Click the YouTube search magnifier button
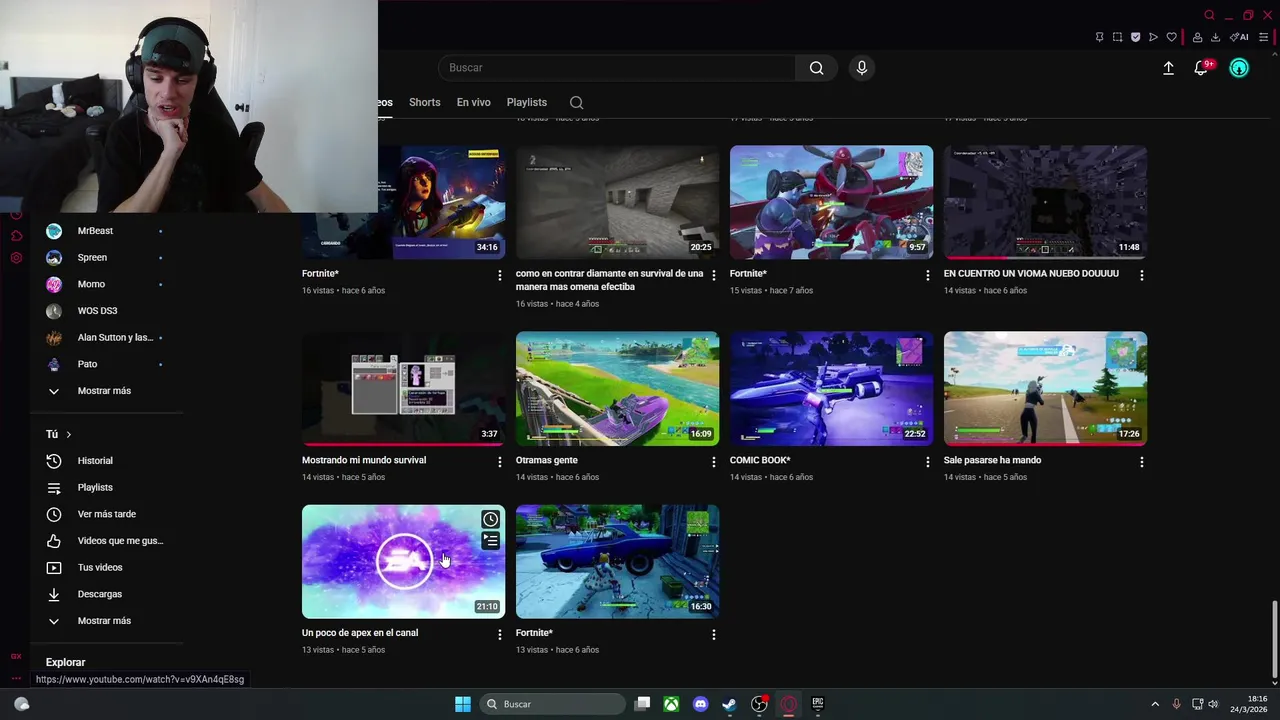The width and height of the screenshot is (1280, 720). tap(816, 68)
